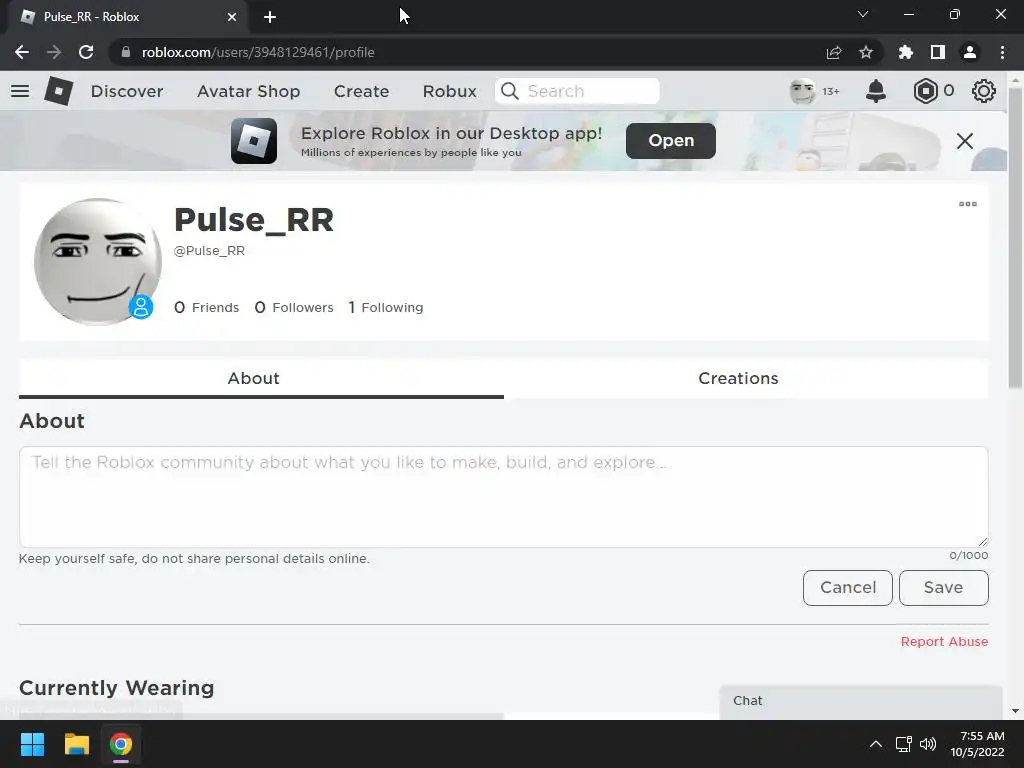Select the Pulse_RR - Roblox browser tab
Viewport: 1024px width, 768px height.
click(x=127, y=17)
